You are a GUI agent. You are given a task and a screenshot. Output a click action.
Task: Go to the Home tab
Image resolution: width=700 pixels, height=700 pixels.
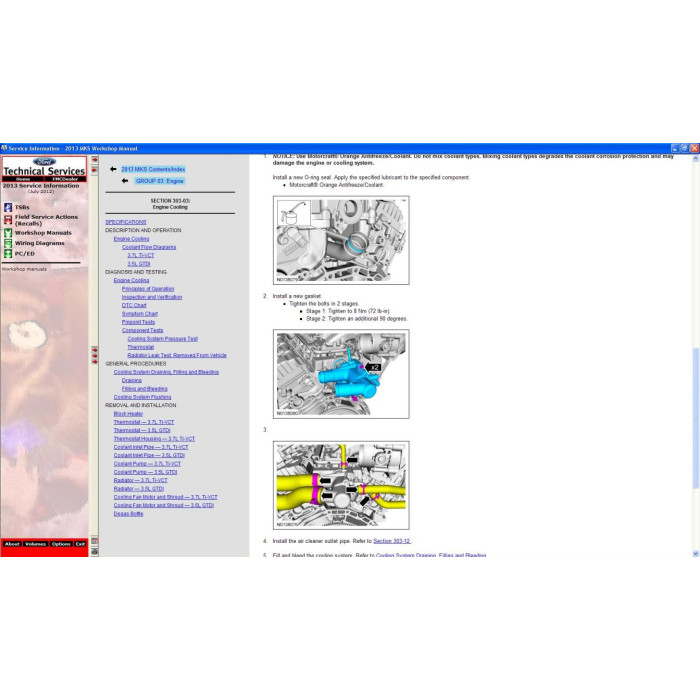(23, 179)
